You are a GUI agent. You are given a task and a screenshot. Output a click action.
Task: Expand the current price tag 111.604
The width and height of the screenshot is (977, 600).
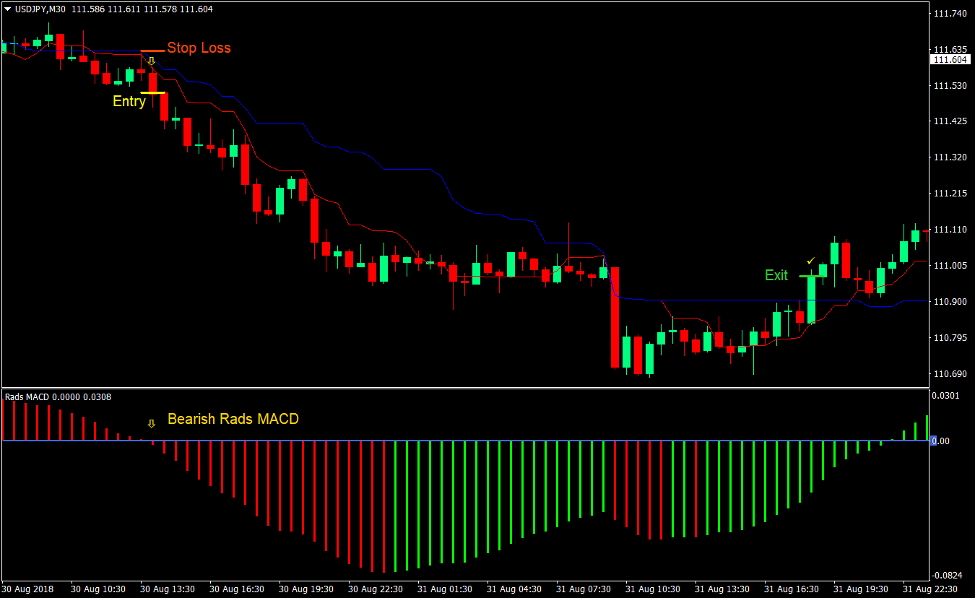[x=948, y=58]
